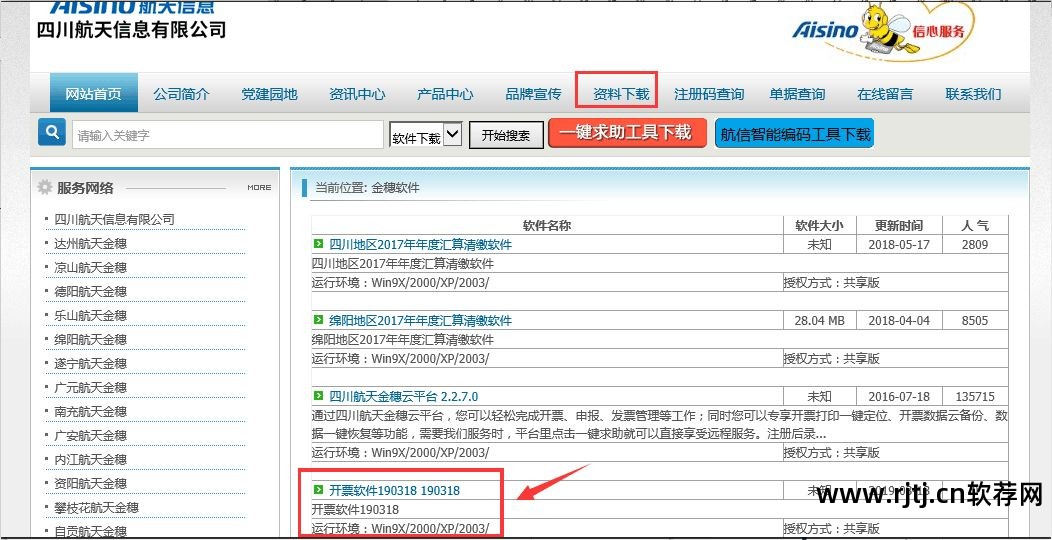1052x540 pixels.
Task: Open the 注册码查询 menu item
Action: point(709,94)
